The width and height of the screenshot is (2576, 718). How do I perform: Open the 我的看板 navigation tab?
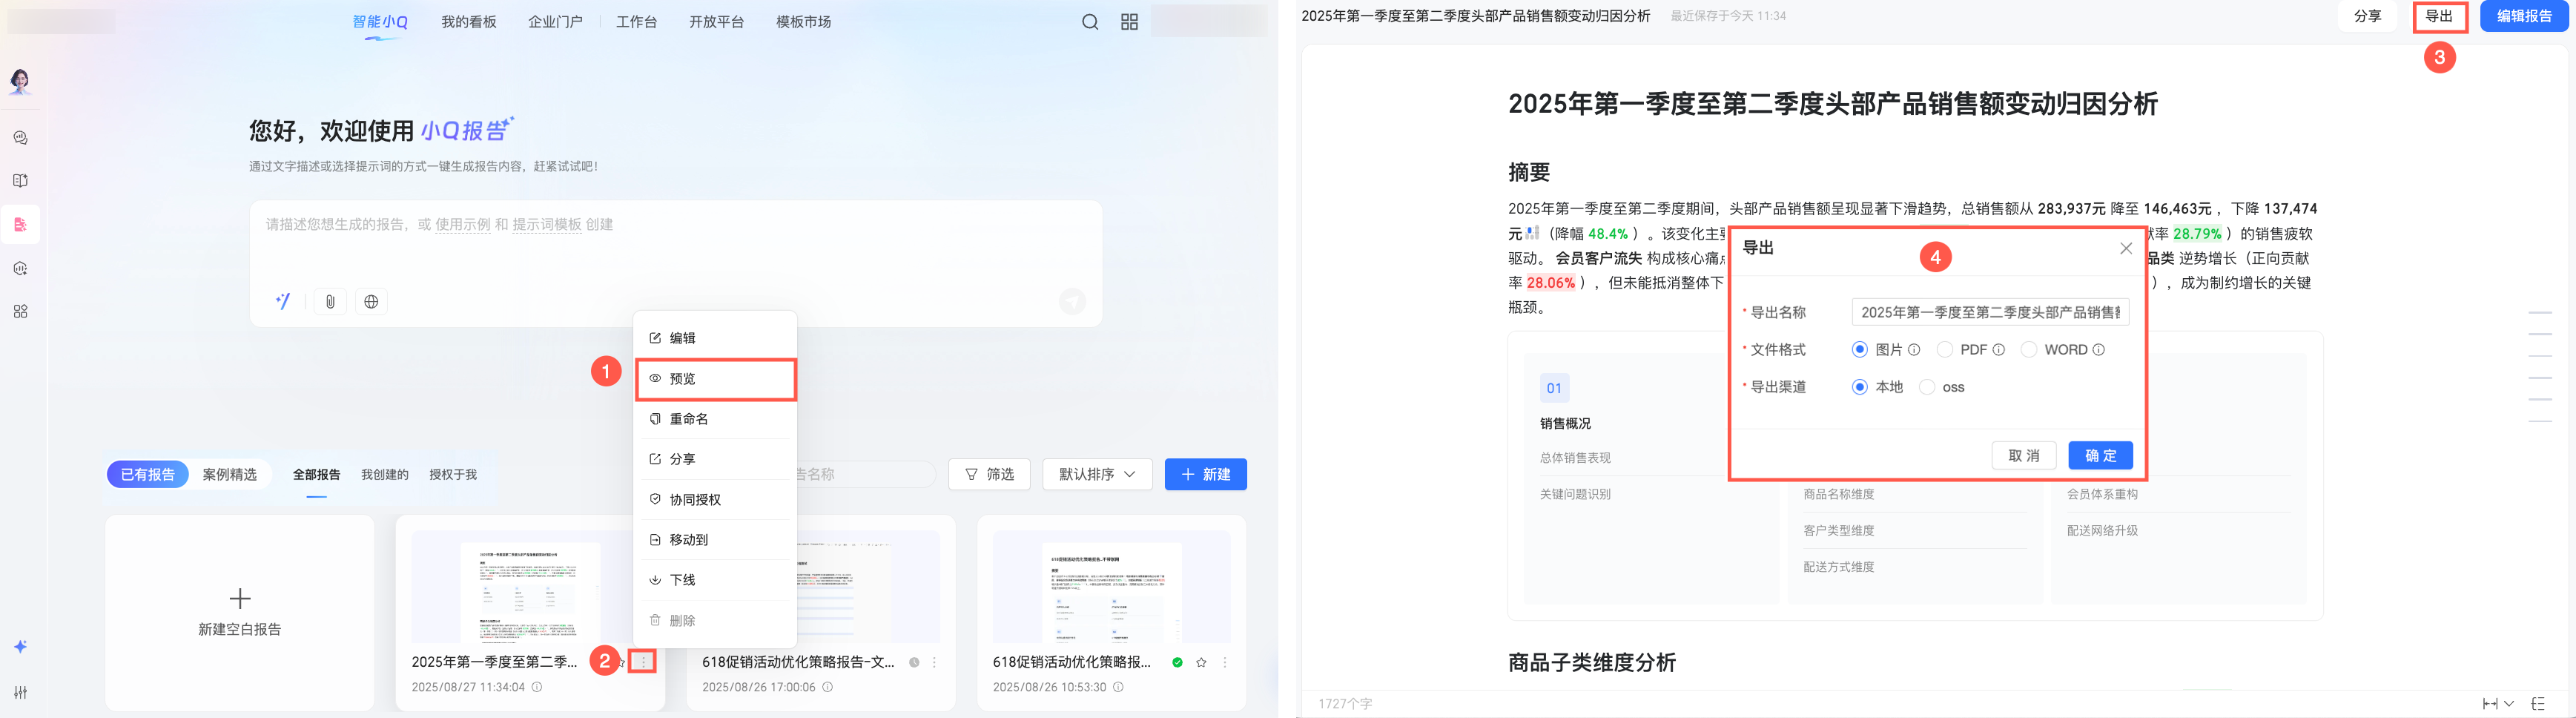pos(469,22)
